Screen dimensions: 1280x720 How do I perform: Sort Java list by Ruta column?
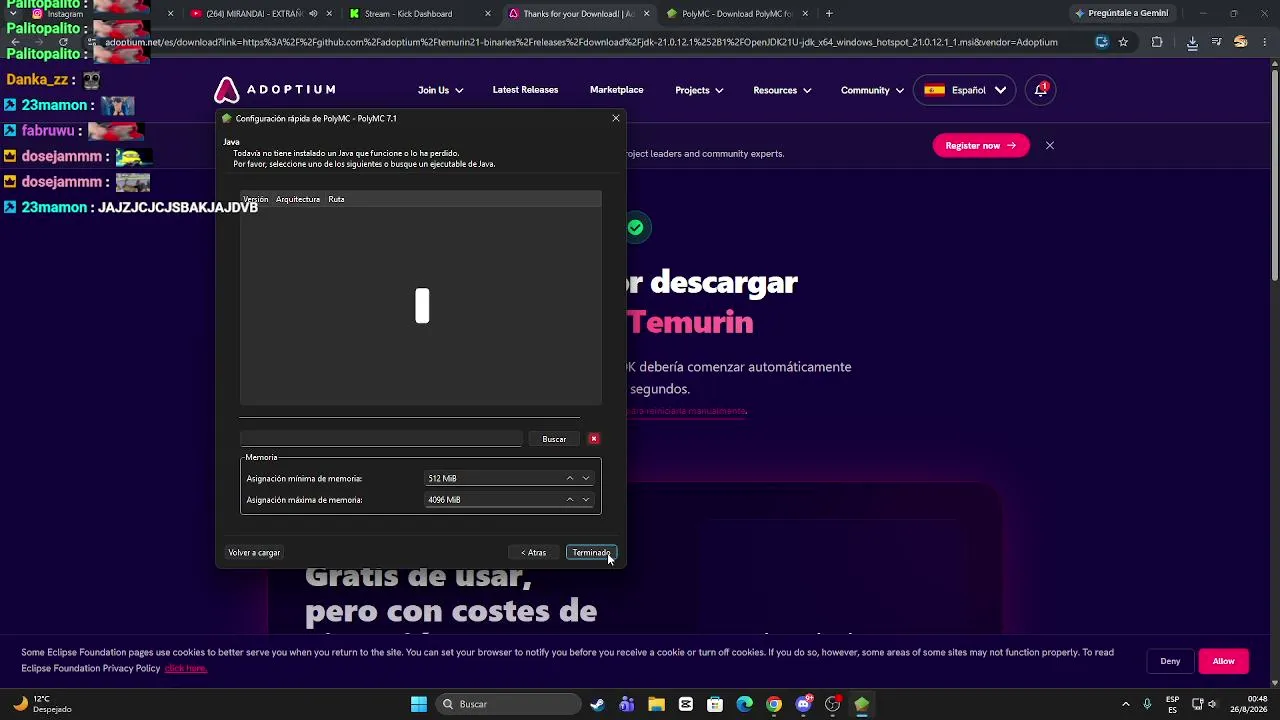pyautogui.click(x=336, y=199)
